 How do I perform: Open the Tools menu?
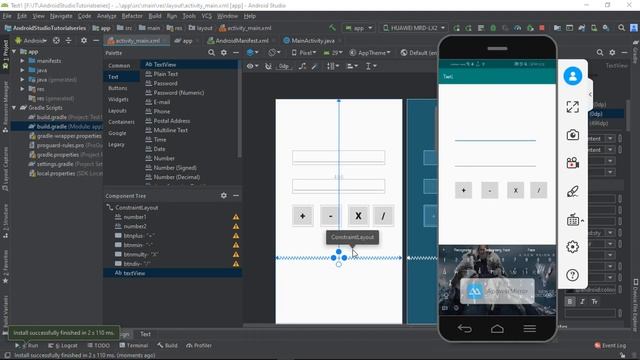pos(189,16)
